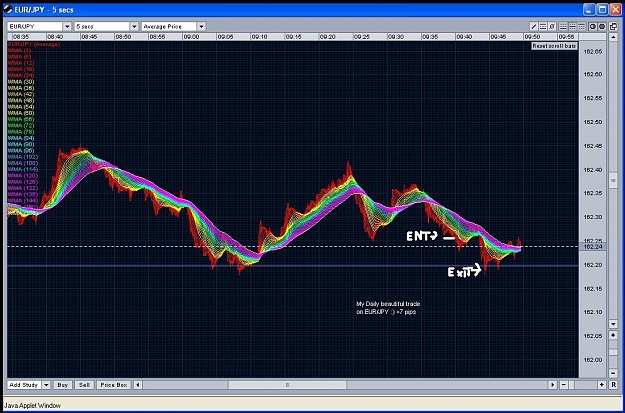Click vertical scrollbar top up arrow
The image size is (625, 413).
[x=613, y=37]
